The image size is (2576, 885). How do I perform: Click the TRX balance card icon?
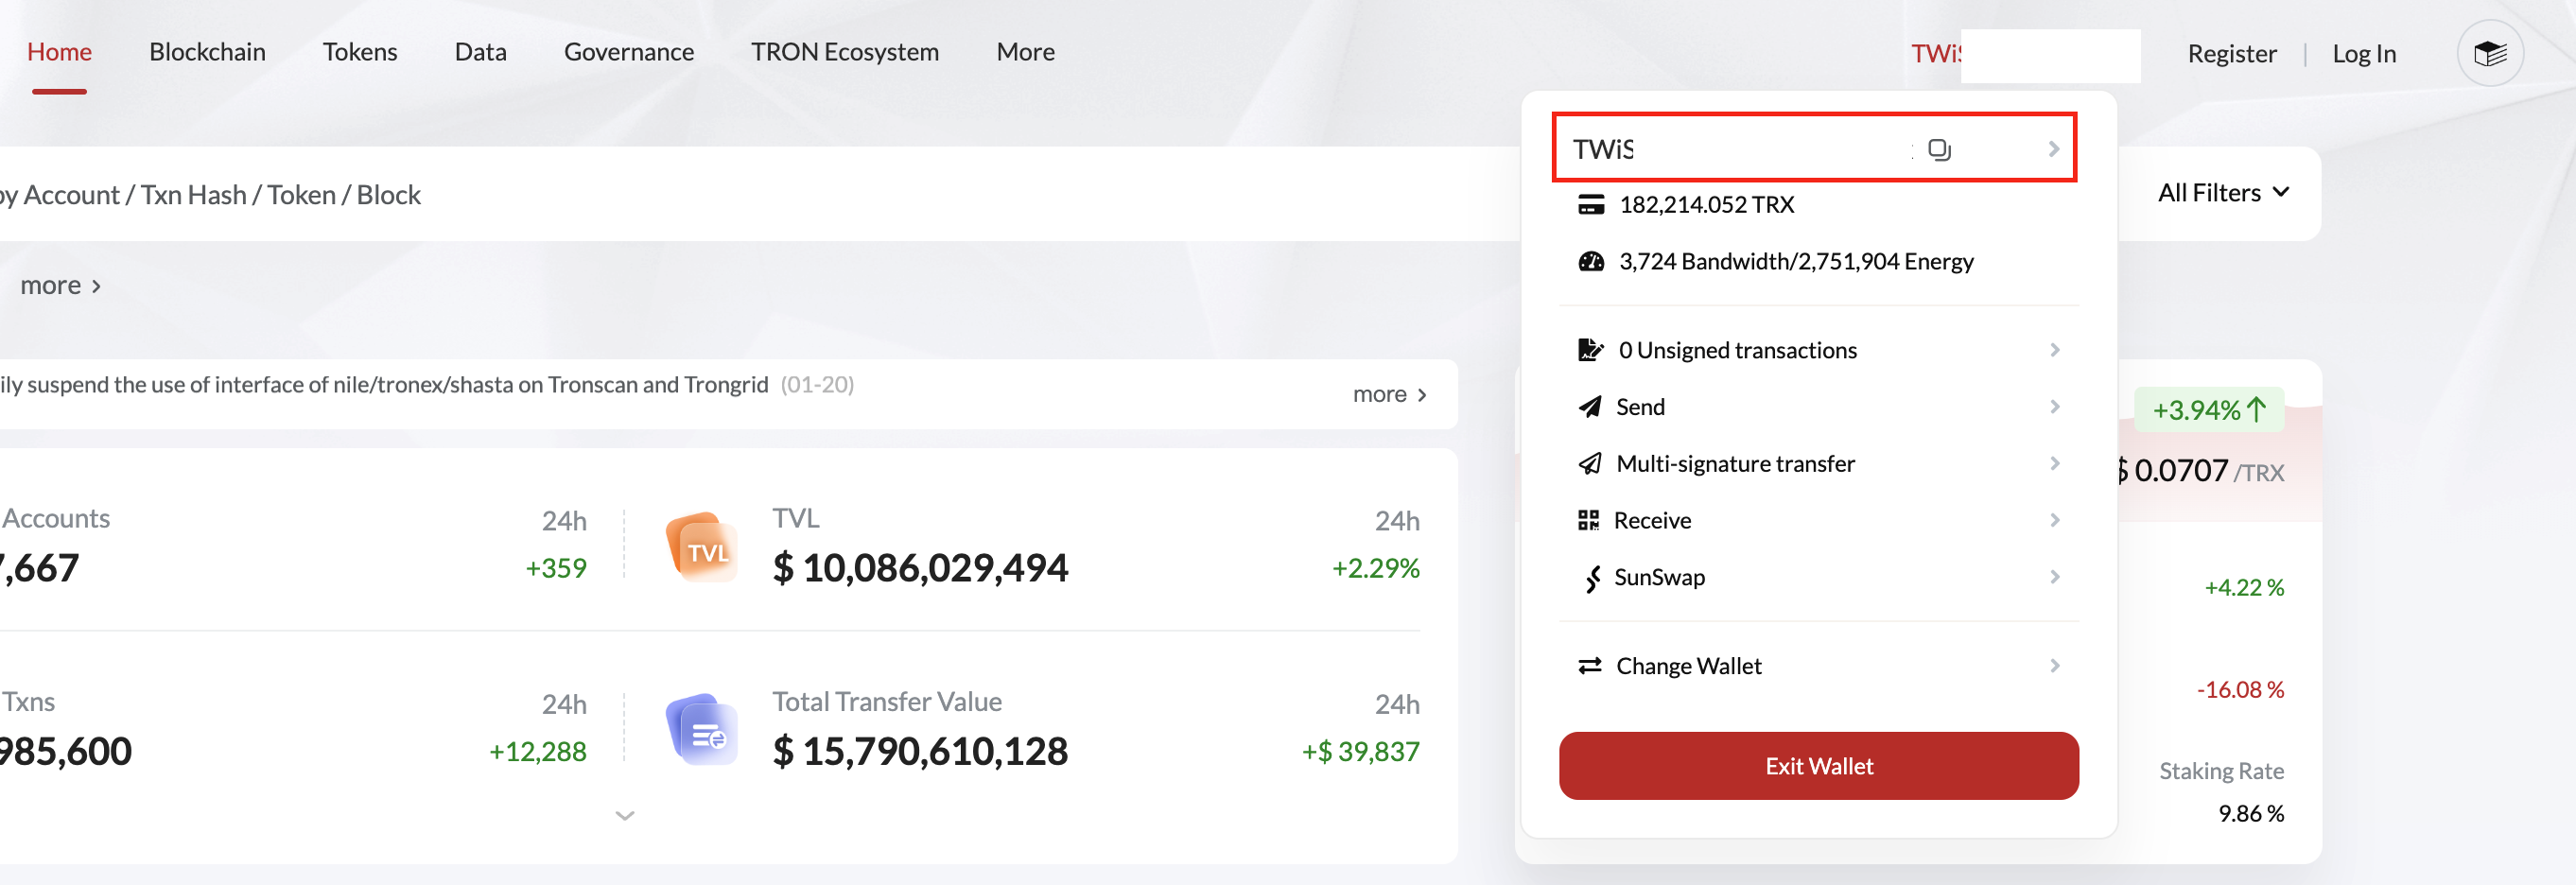point(1590,205)
